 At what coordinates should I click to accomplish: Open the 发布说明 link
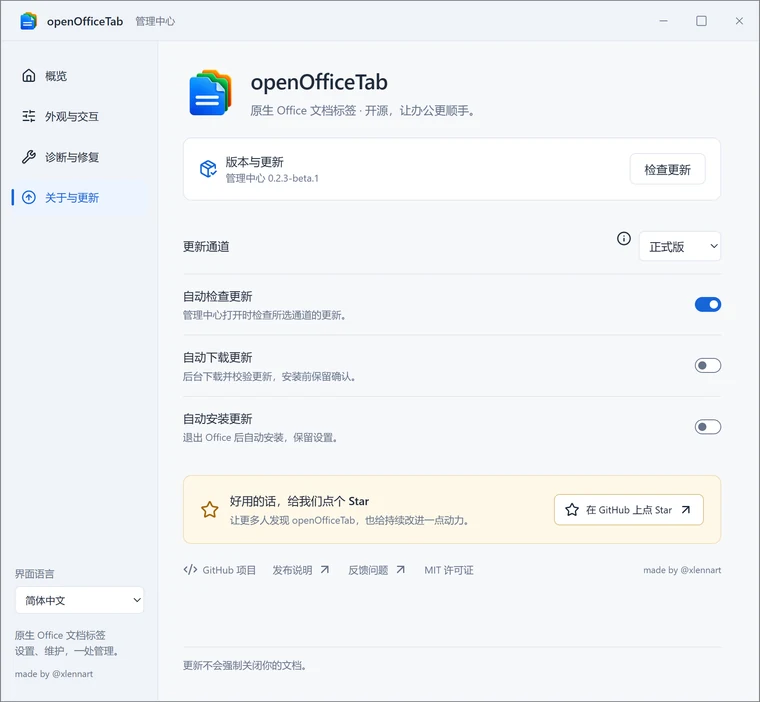(x=301, y=570)
